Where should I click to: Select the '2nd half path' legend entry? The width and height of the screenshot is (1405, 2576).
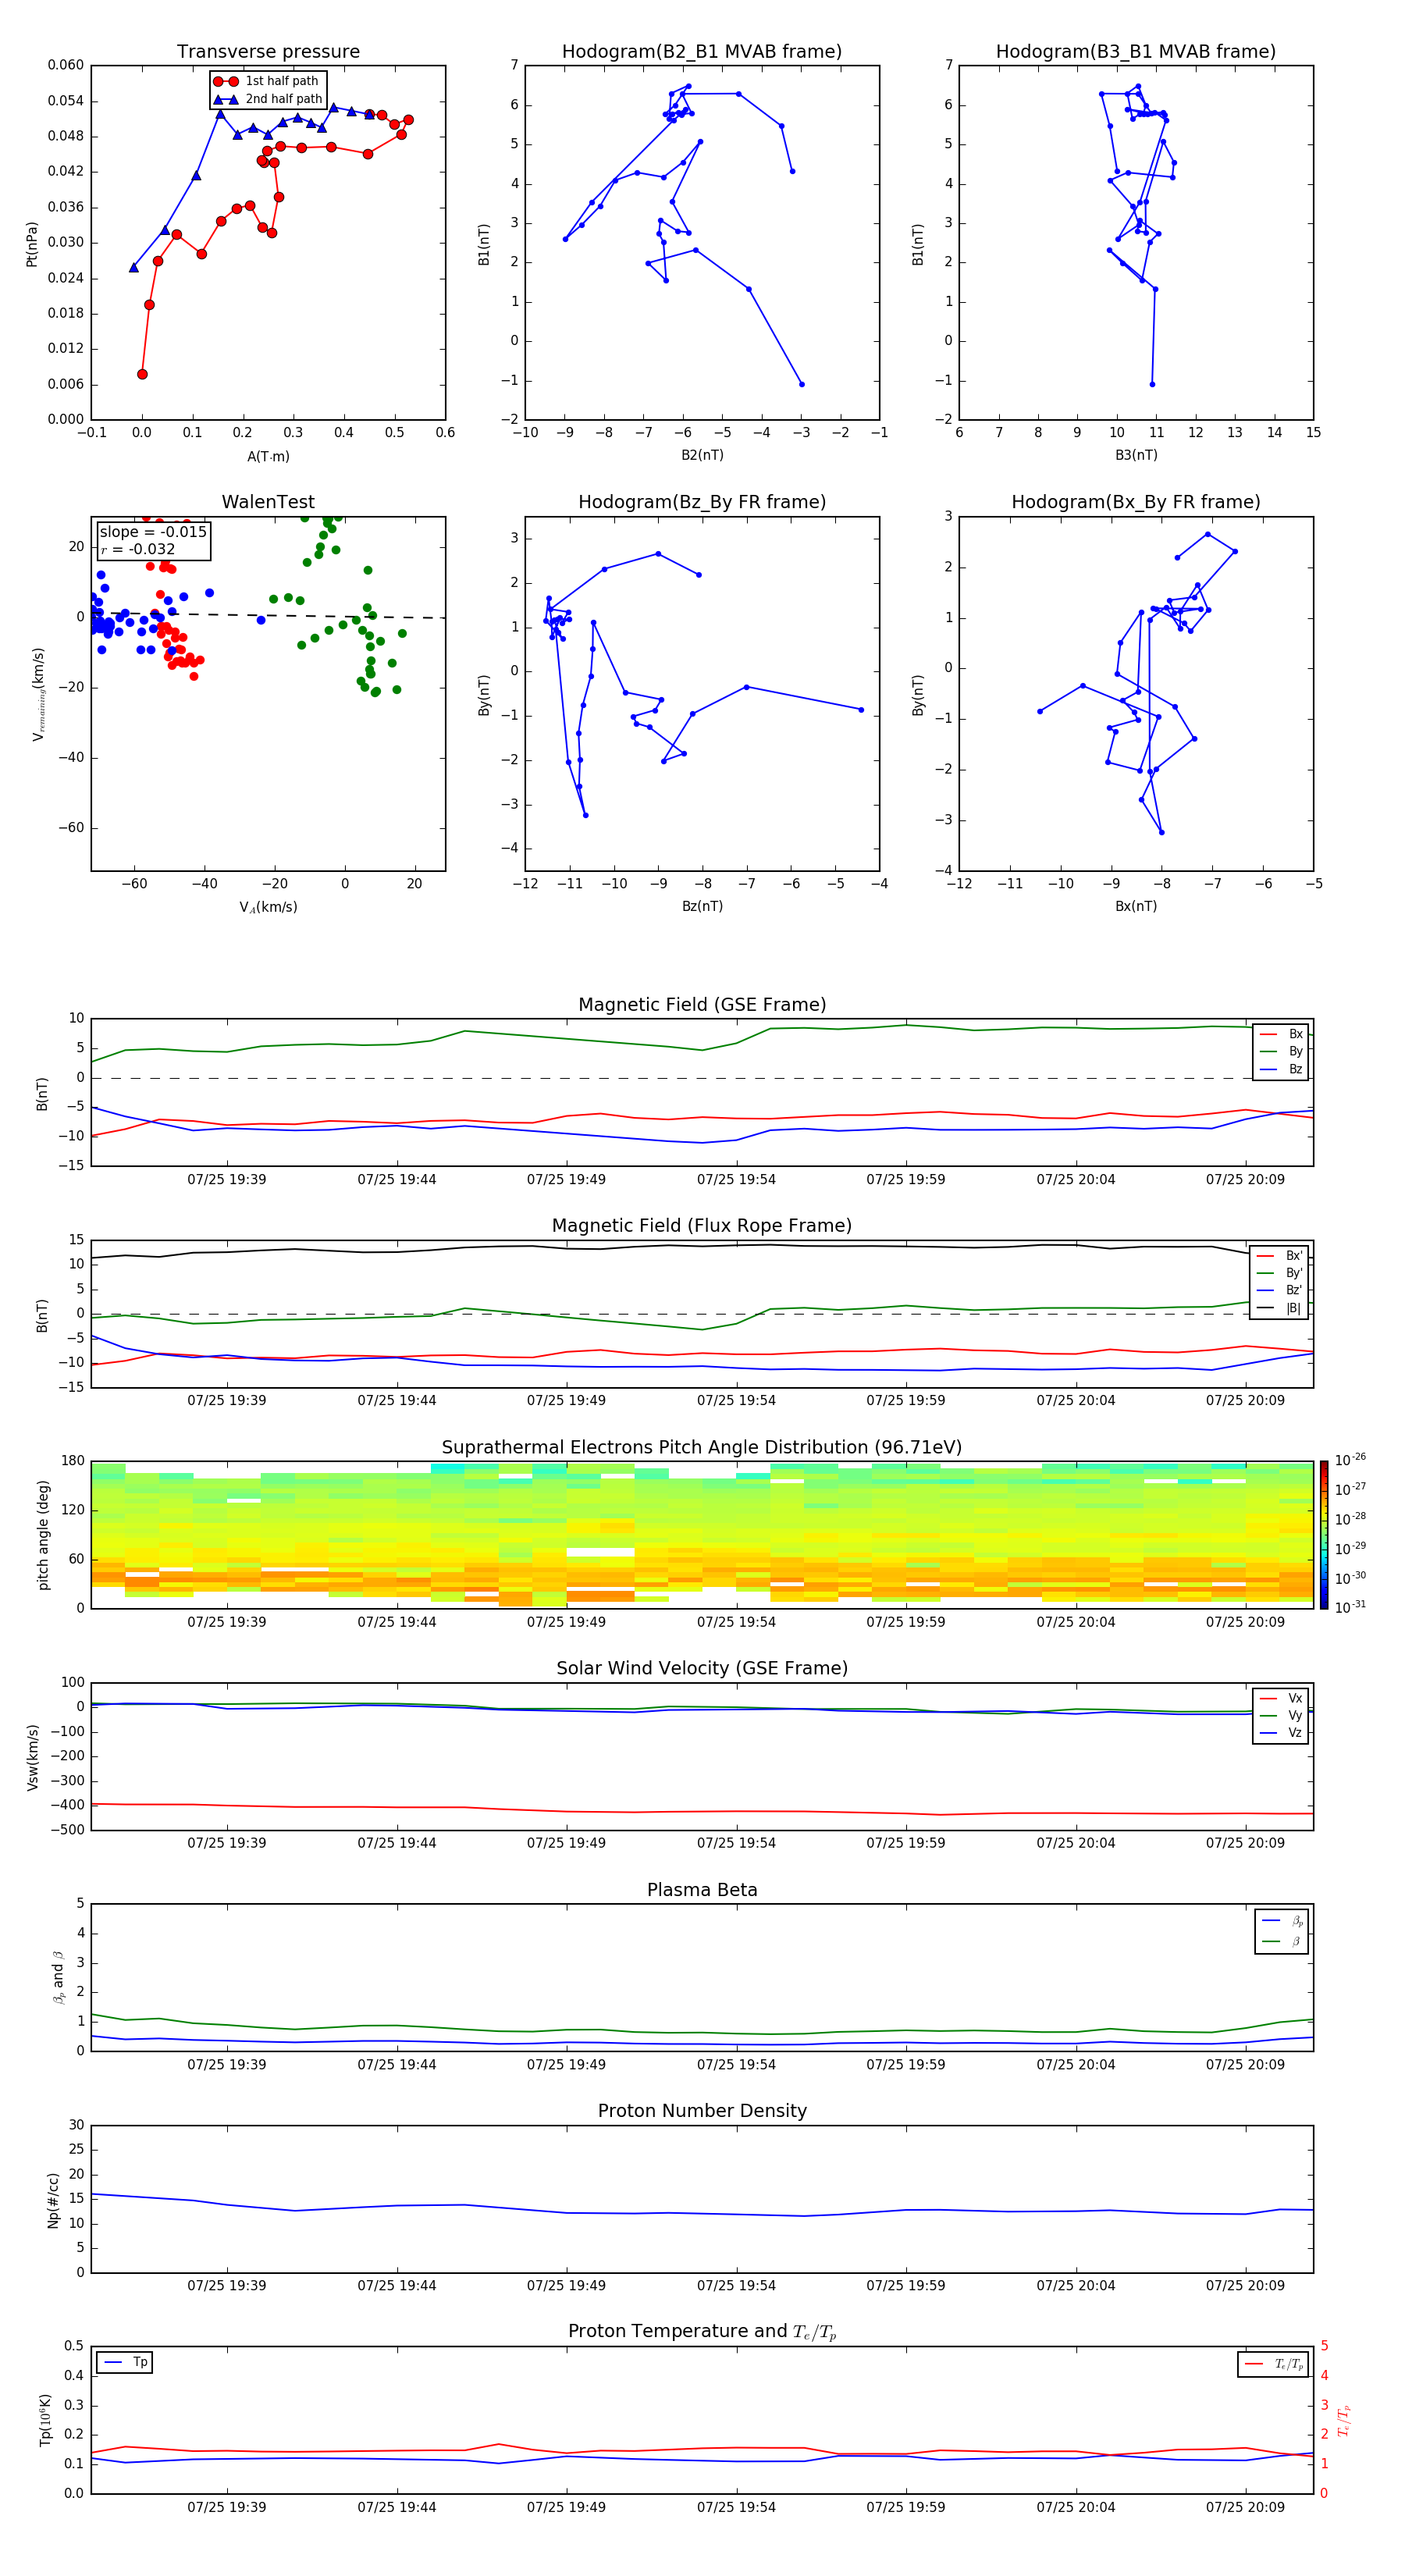(x=267, y=99)
